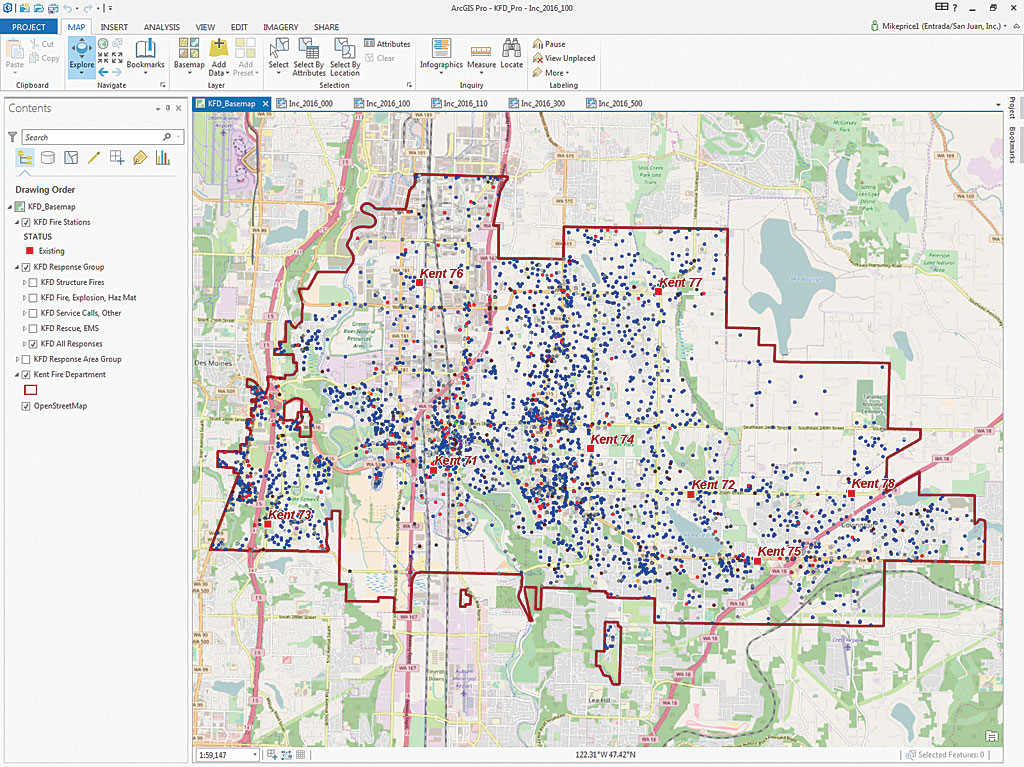Uncheck KFD Fire Stations layer
Screen dimensions: 1024x767
tap(26, 222)
